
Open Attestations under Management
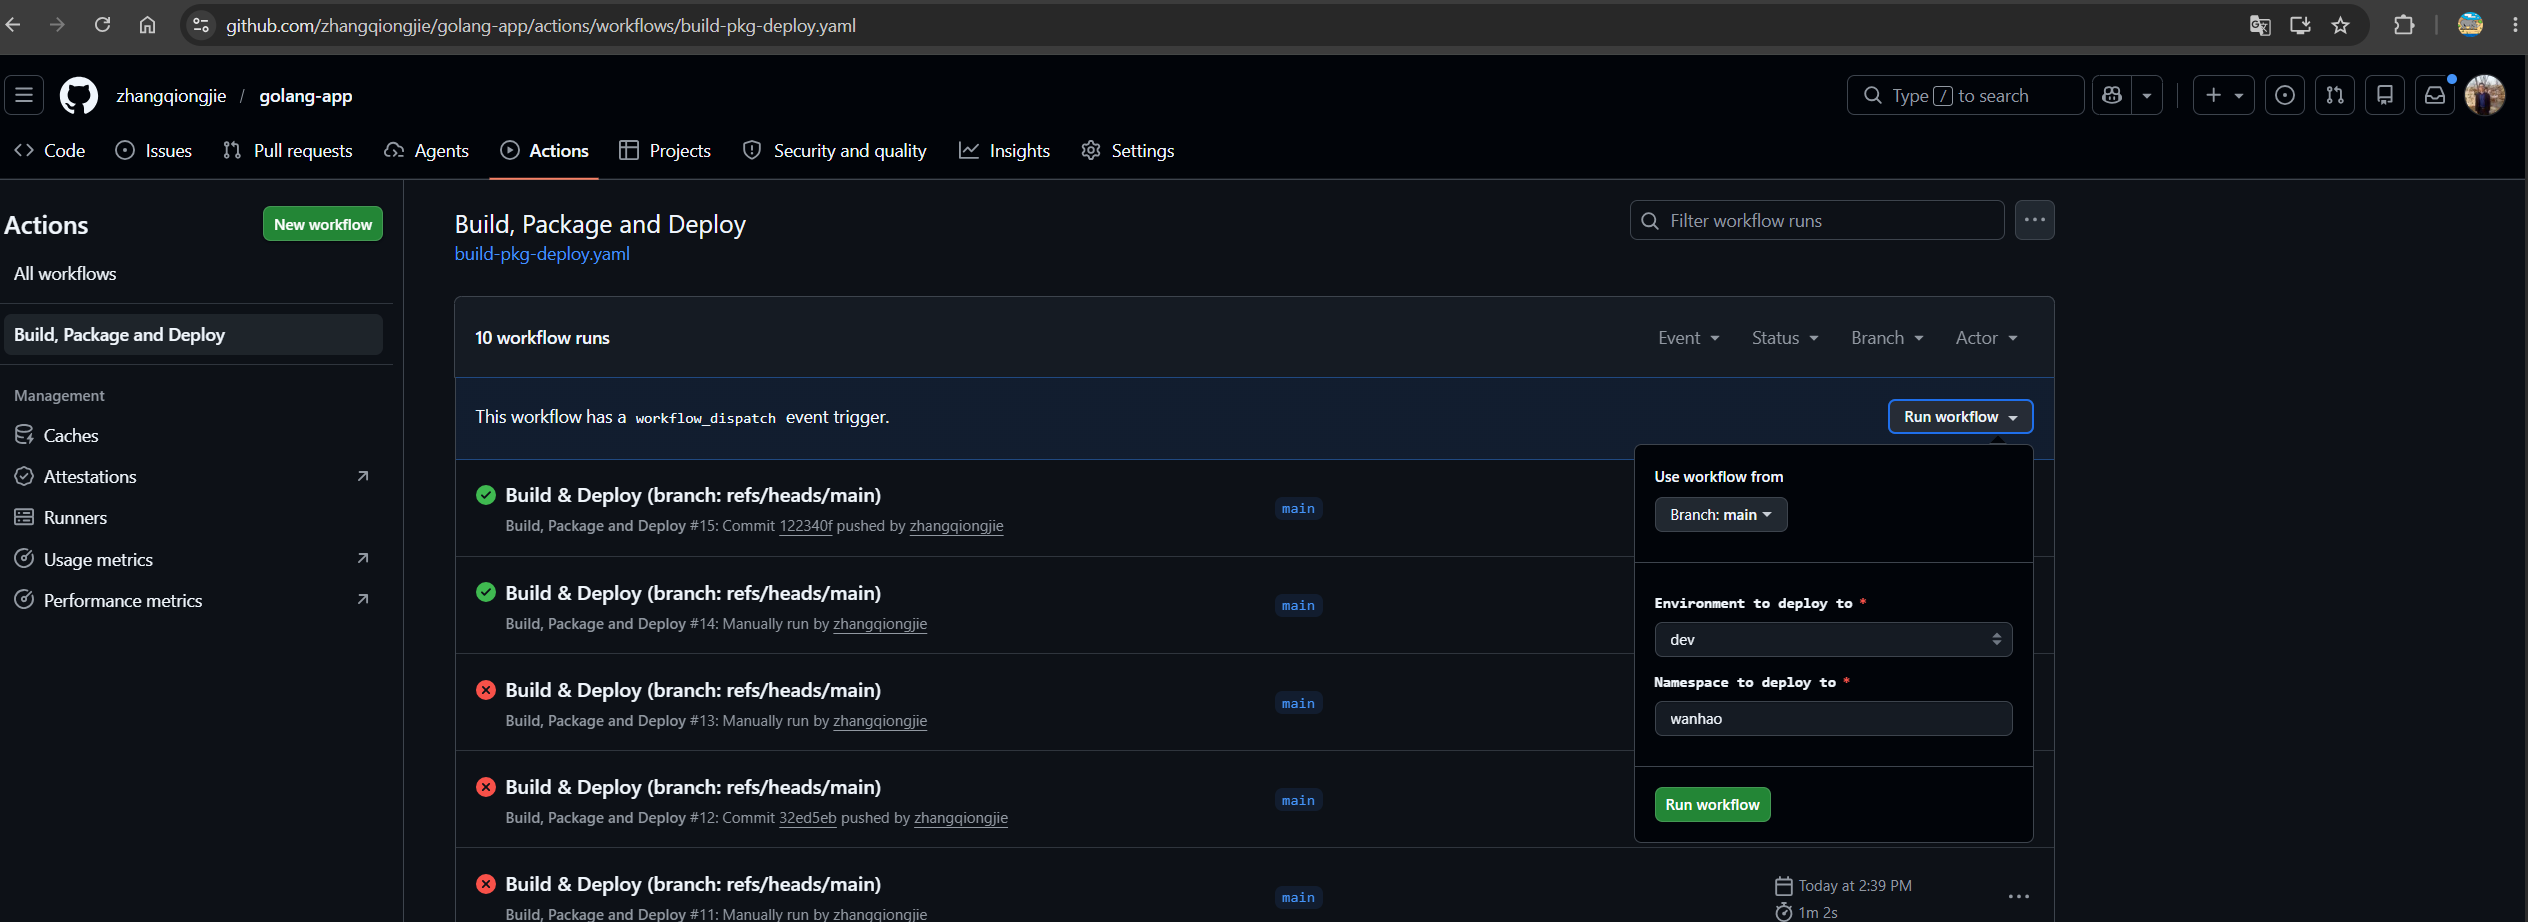[194, 477]
